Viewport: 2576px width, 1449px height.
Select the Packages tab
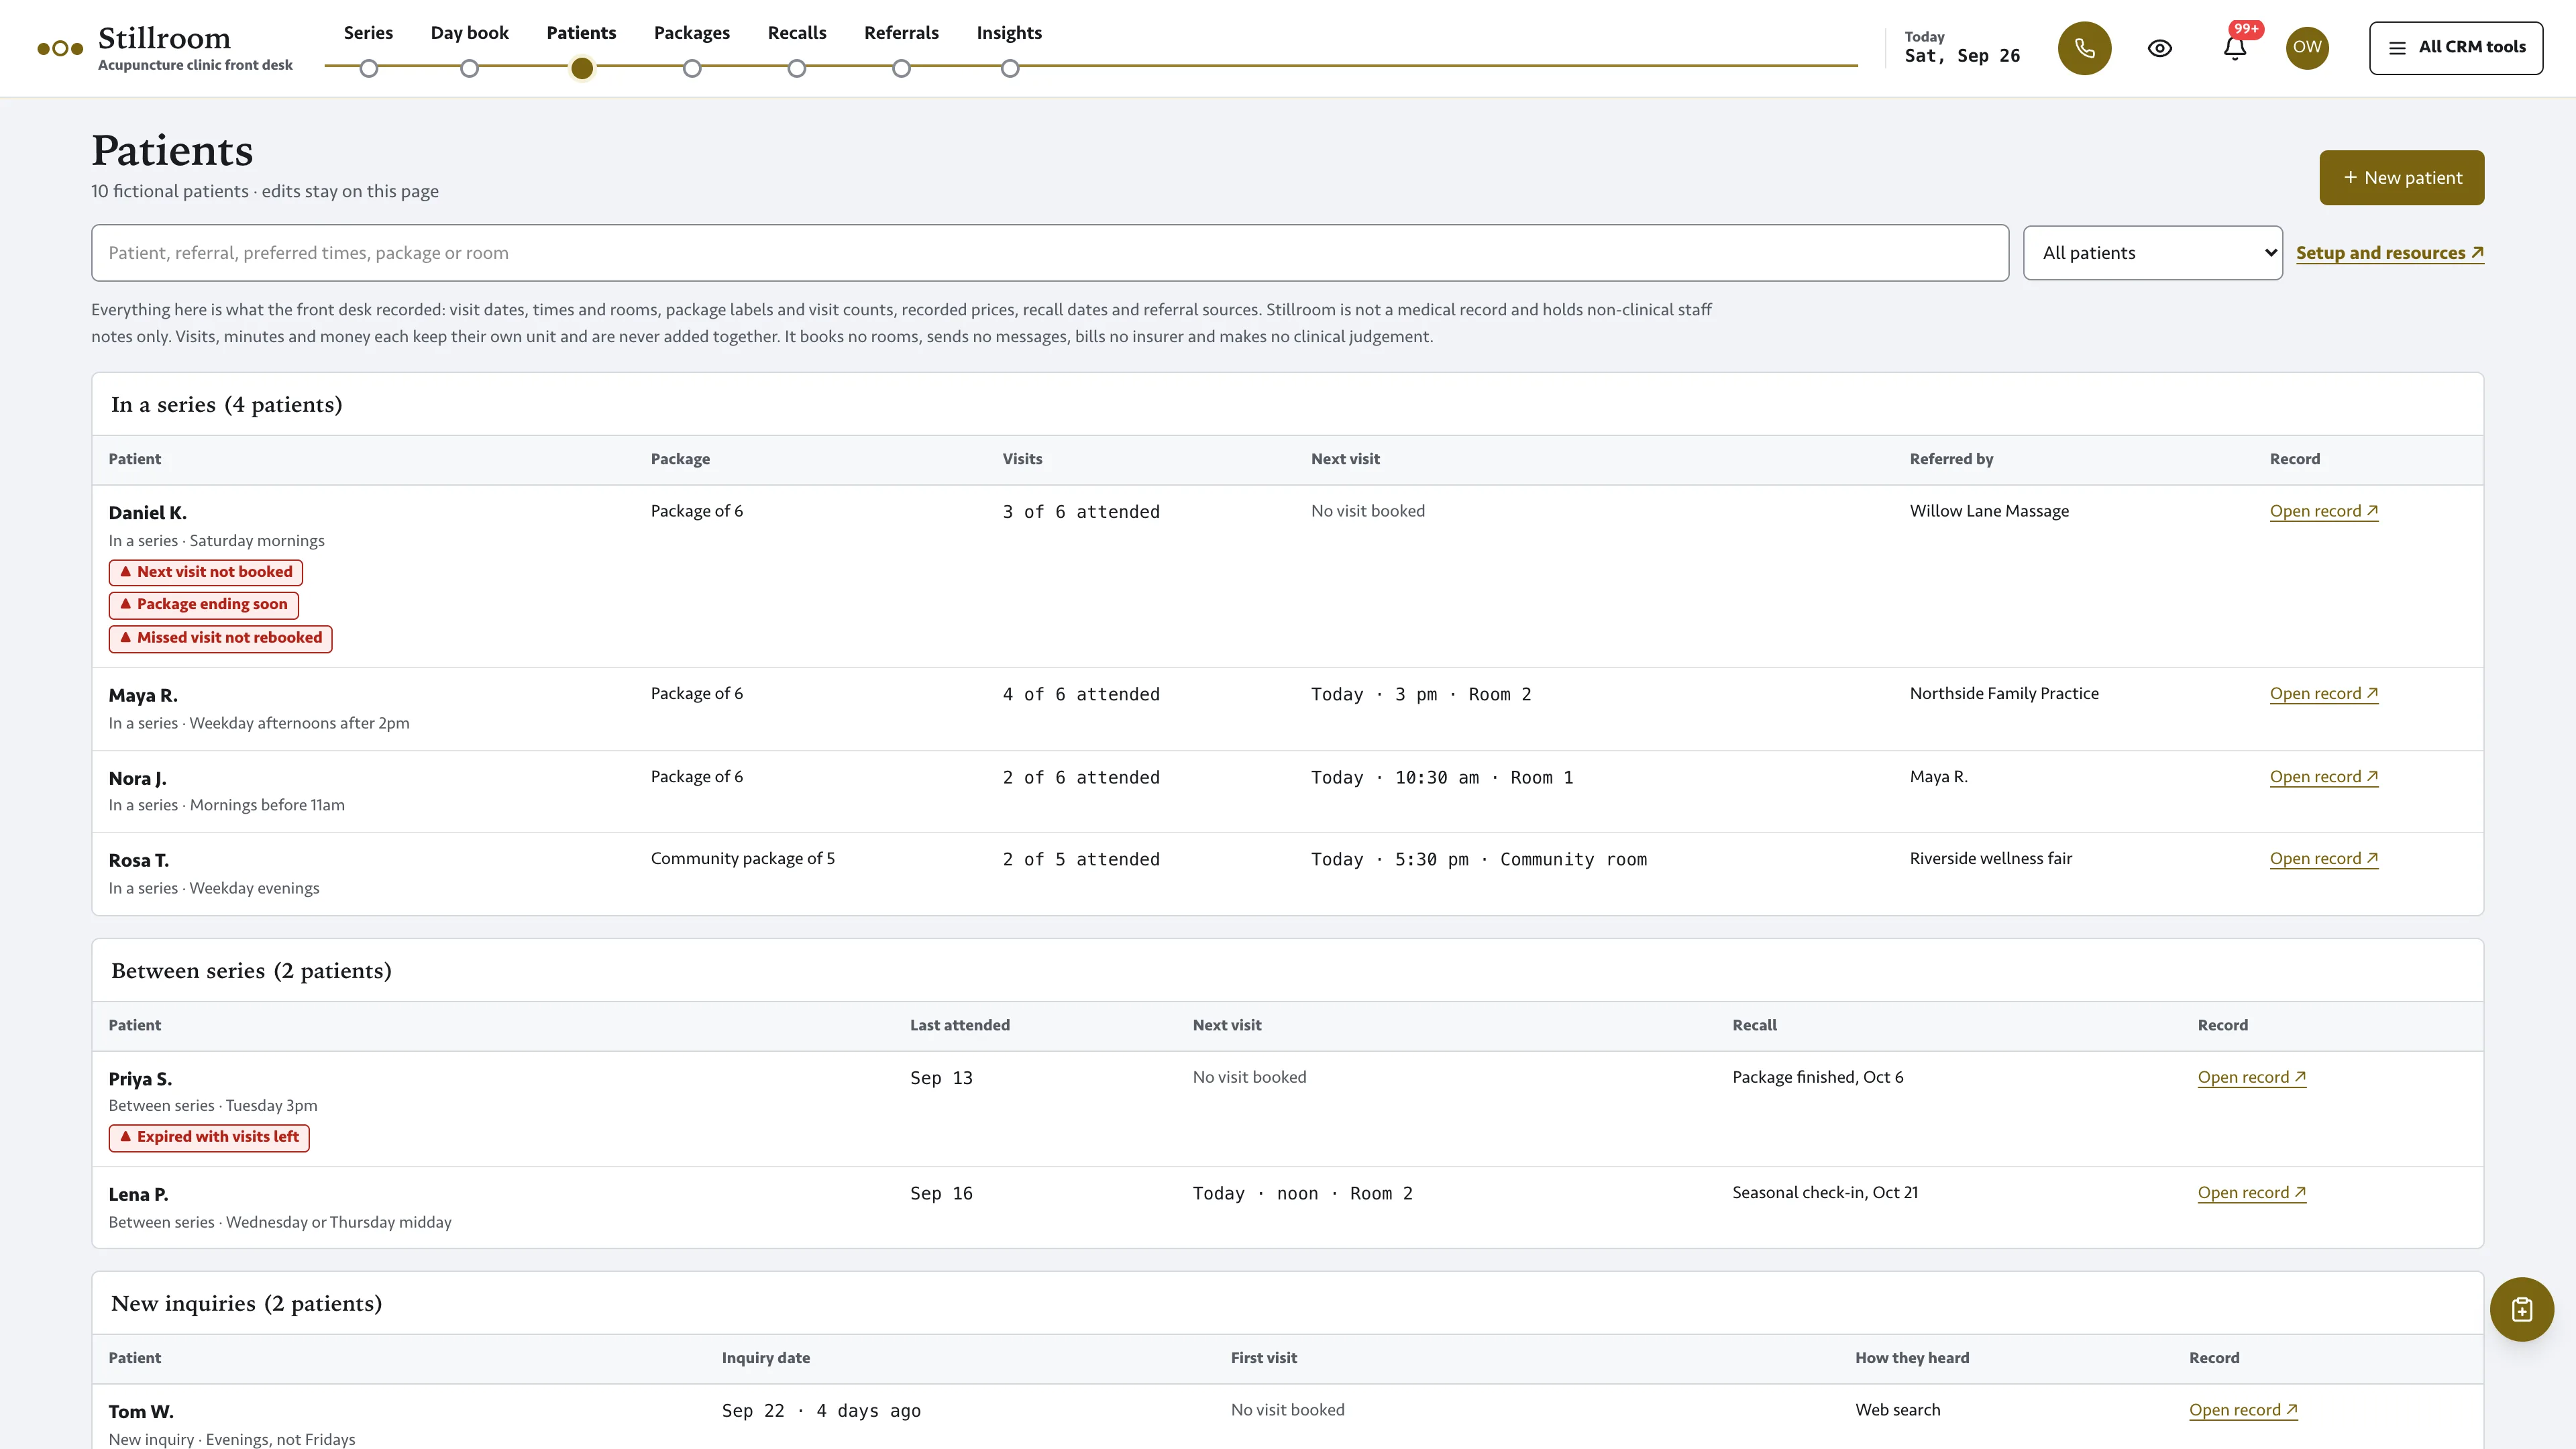pos(692,33)
